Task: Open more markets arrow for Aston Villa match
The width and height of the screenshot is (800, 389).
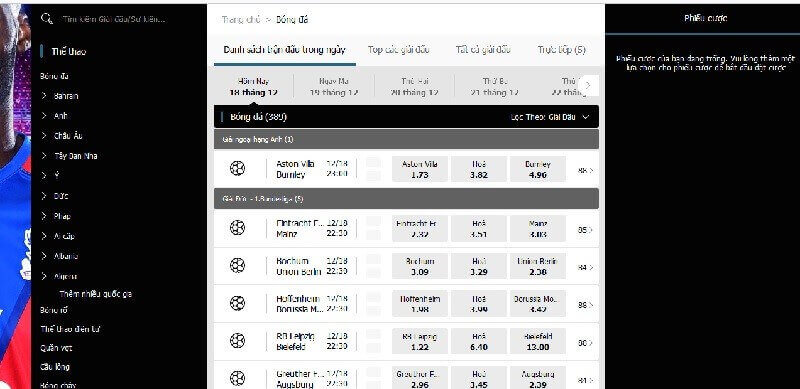Action: click(586, 171)
